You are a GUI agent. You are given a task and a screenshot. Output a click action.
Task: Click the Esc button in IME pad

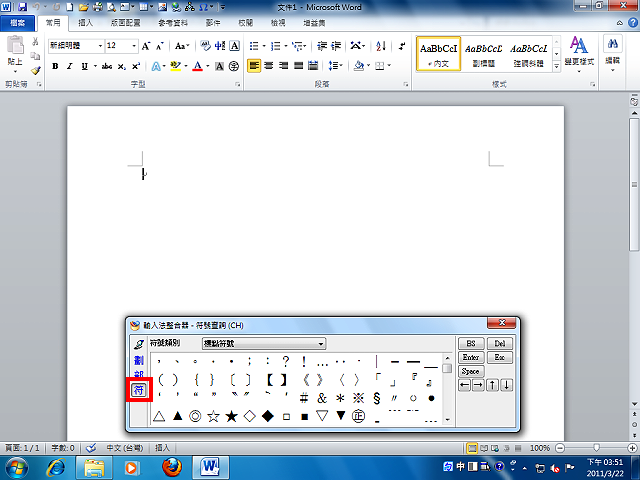click(500, 357)
